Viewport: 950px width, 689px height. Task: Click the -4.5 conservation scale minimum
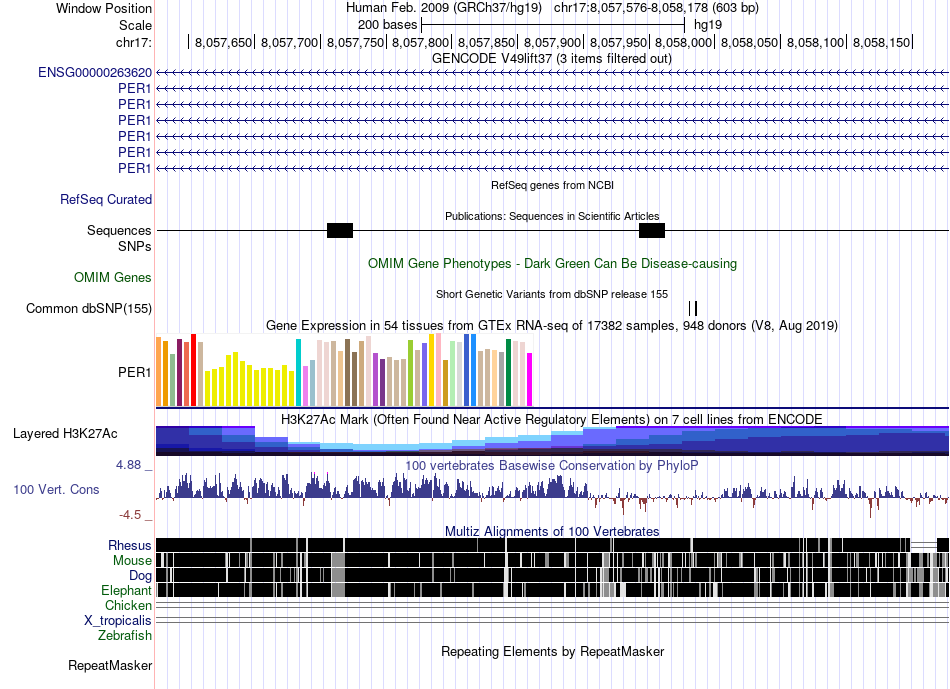130,515
